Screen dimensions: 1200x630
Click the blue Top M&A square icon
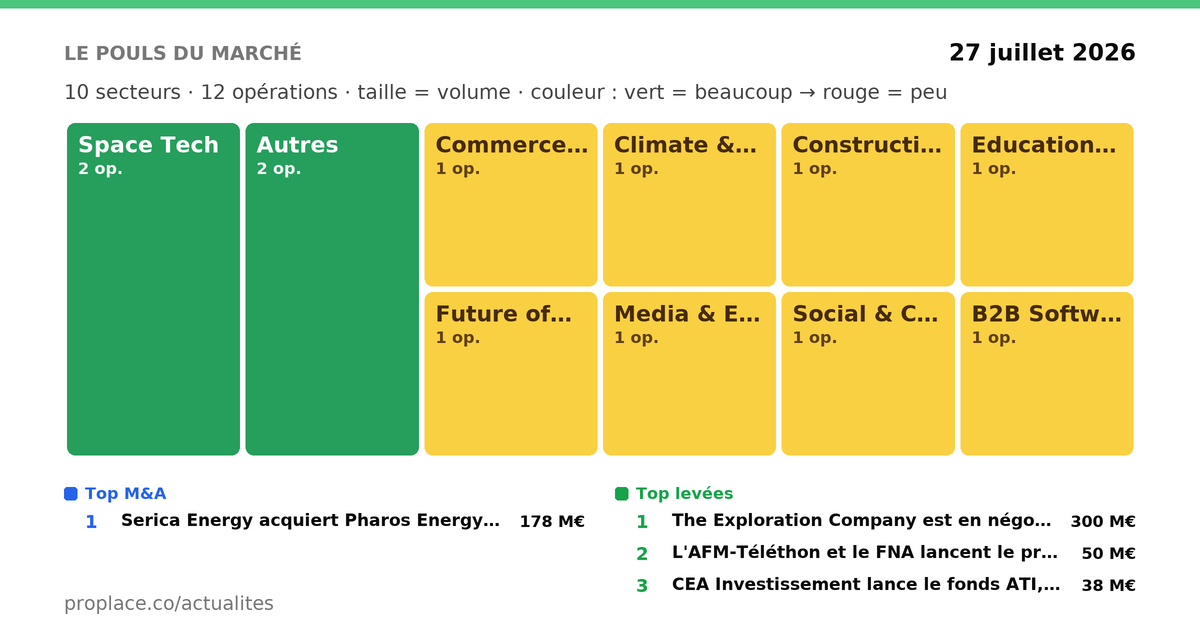(71, 494)
